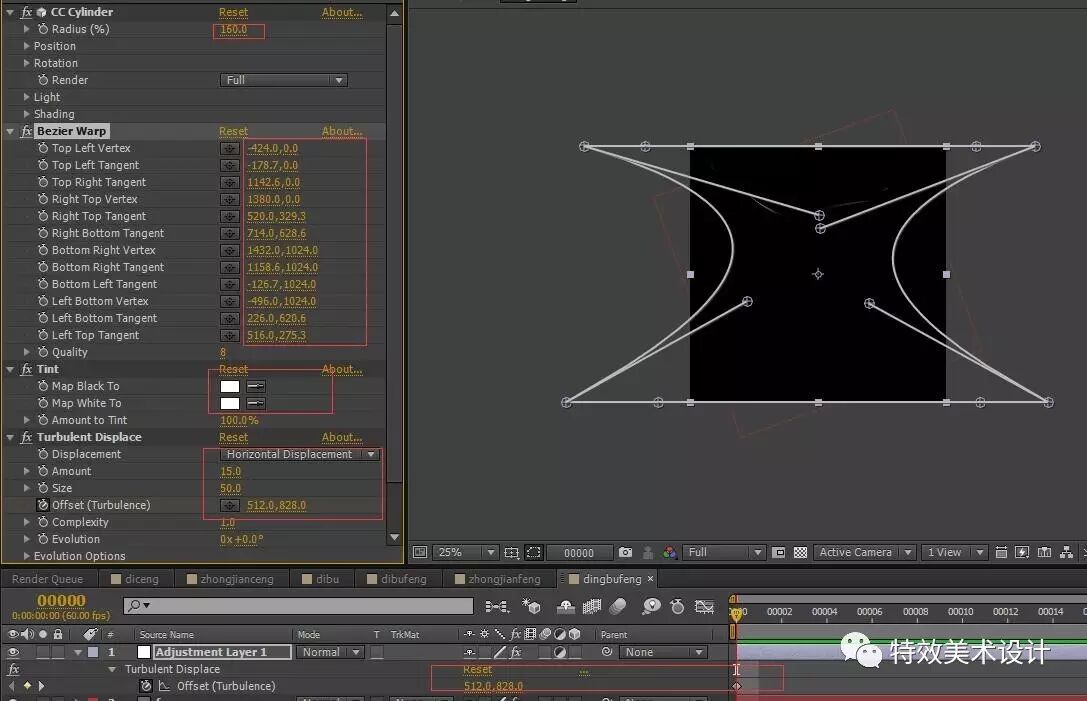Viewport: 1087px width, 701px height.
Task: Click the Brainstorm lightbulb icon in timeline
Action: pyautogui.click(x=651, y=607)
